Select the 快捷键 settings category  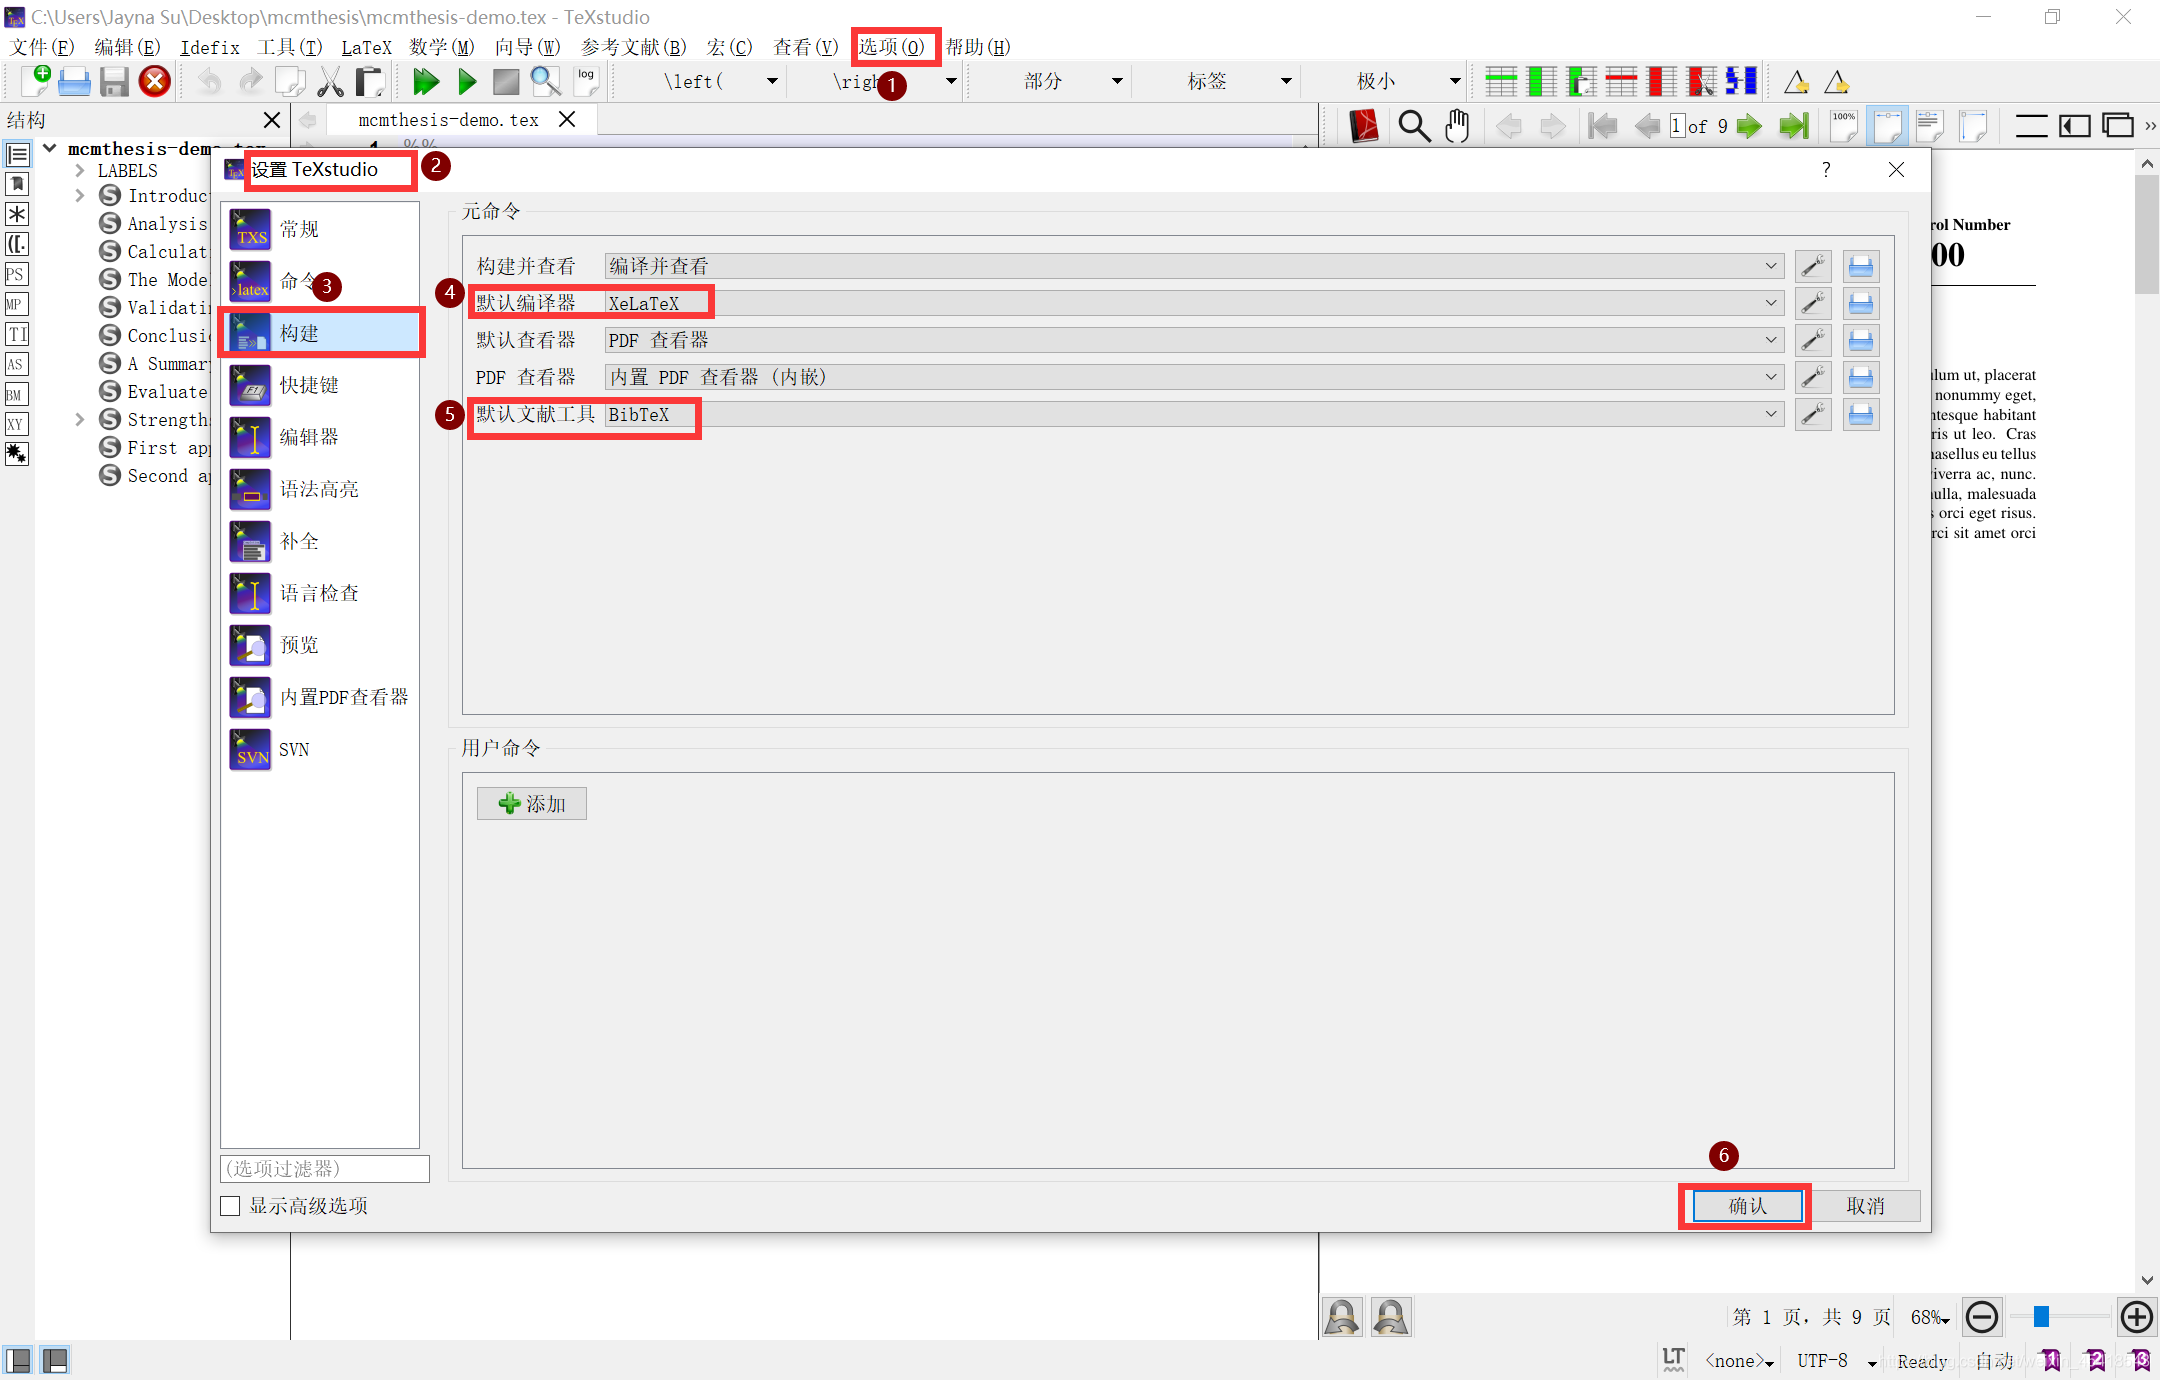click(x=321, y=385)
